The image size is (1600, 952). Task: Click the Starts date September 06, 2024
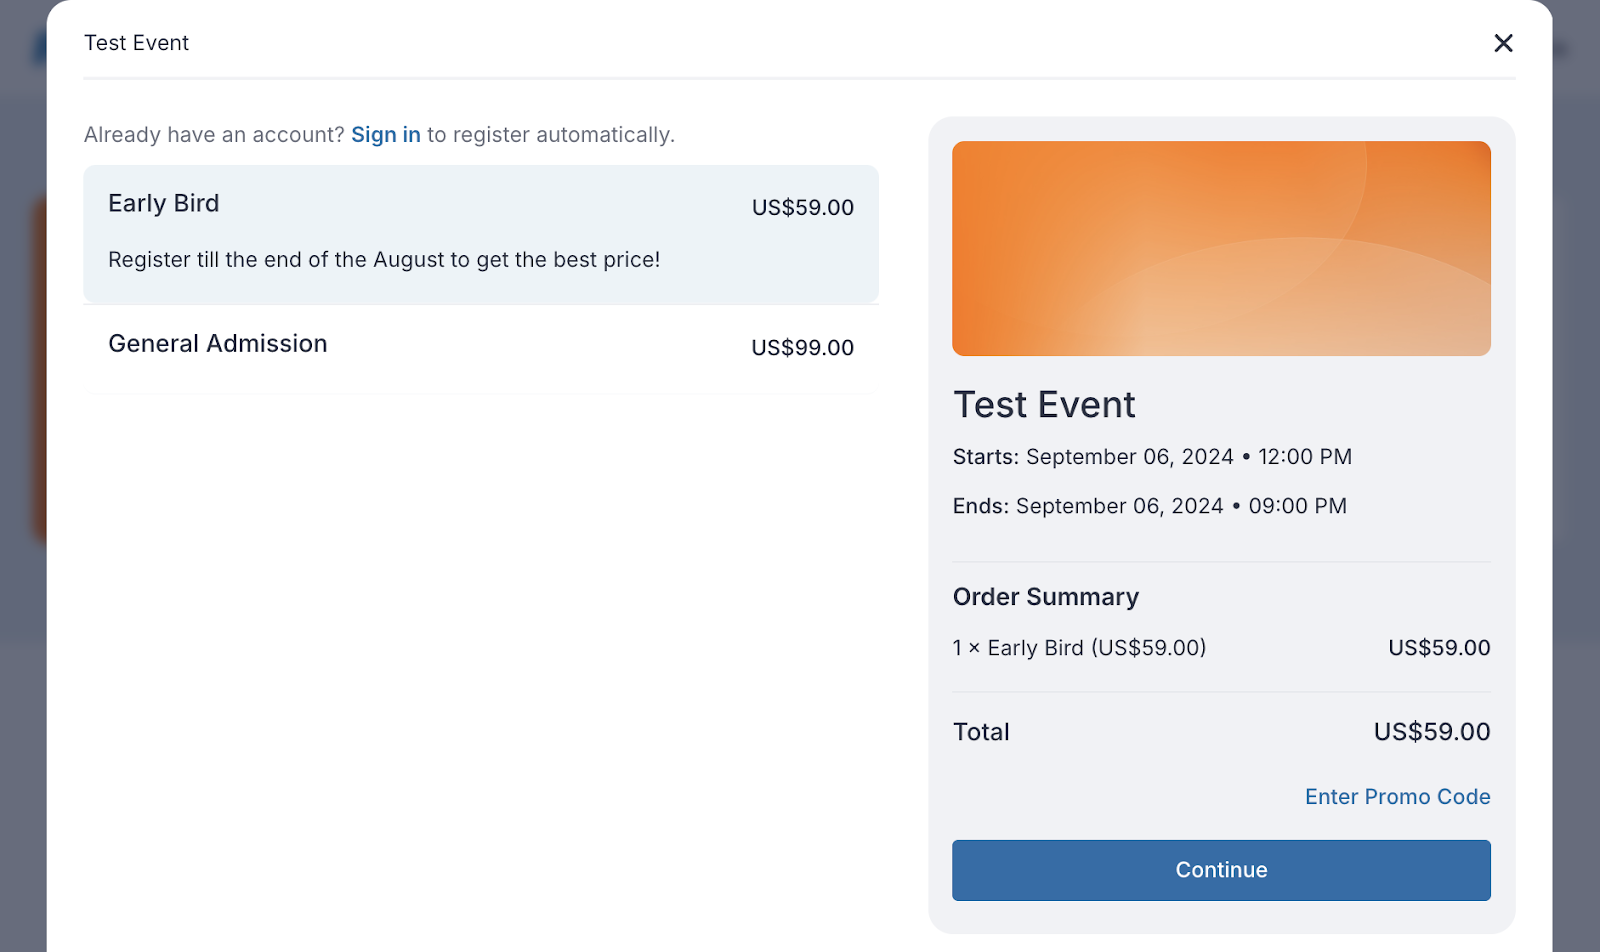[1130, 456]
